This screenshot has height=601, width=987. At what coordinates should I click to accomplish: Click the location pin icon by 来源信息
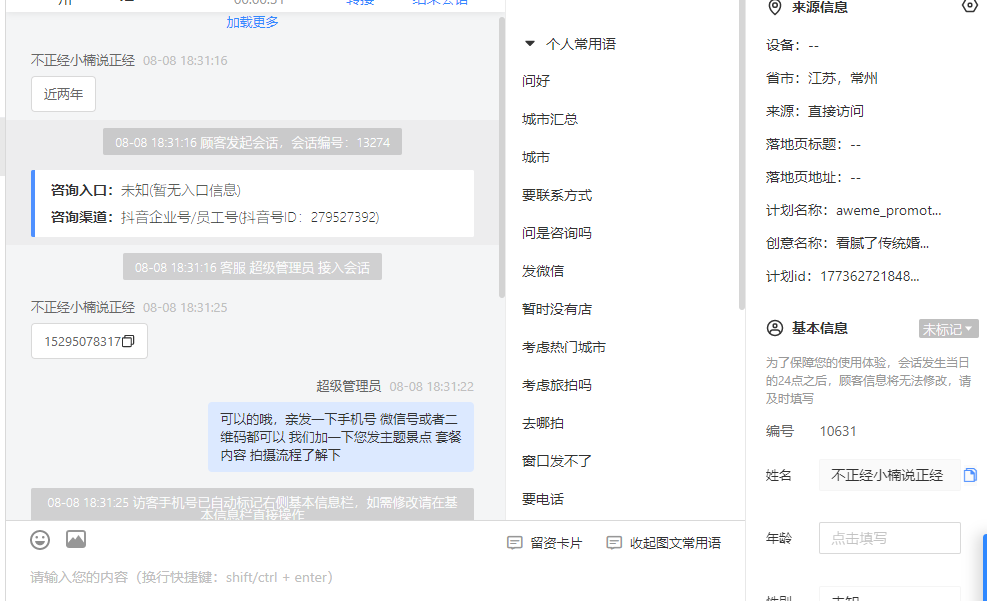click(x=775, y=8)
